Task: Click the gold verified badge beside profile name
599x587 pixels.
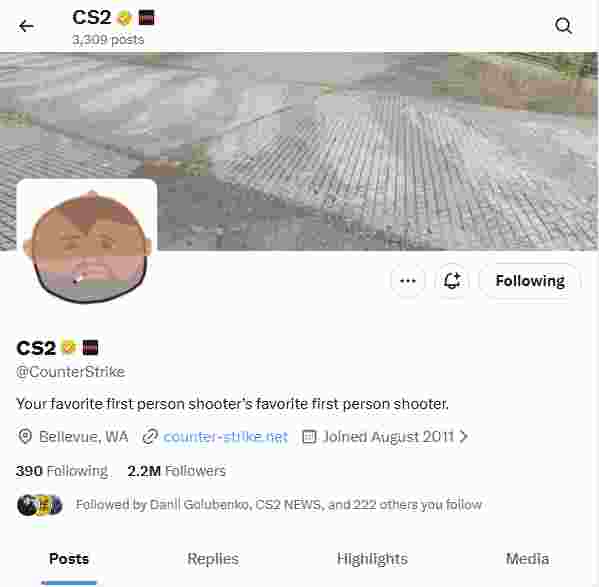Action: pyautogui.click(x=68, y=348)
